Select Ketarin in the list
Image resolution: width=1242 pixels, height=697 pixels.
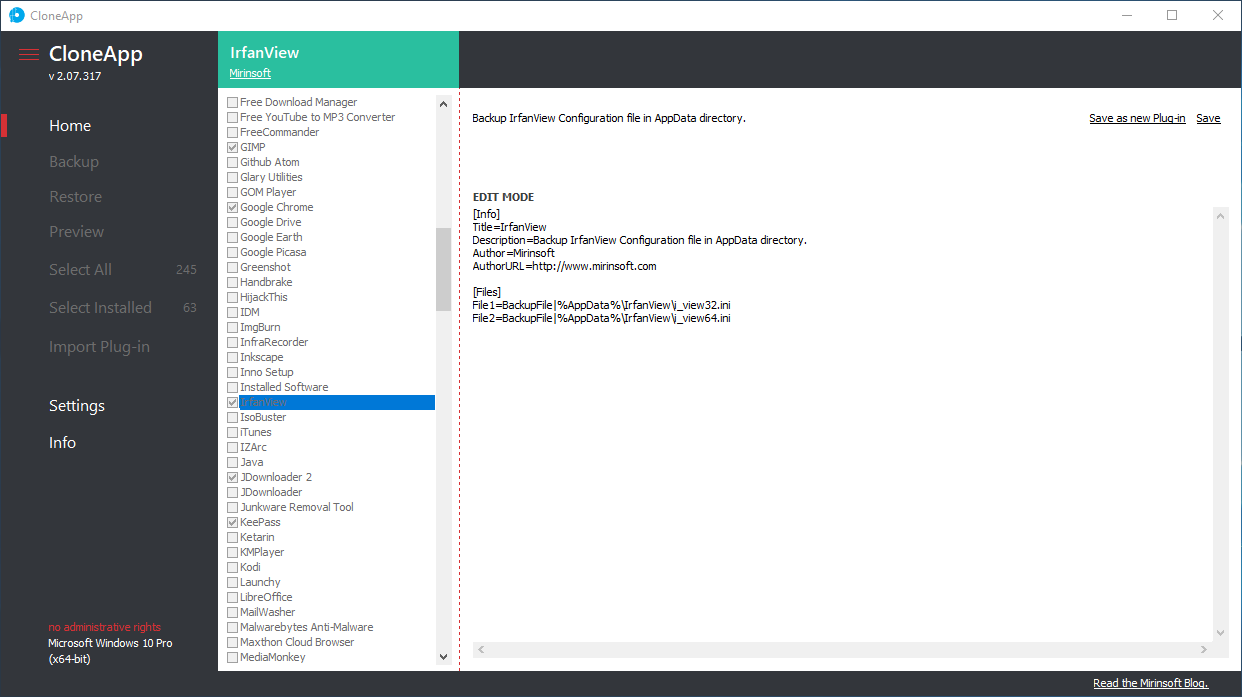point(257,537)
